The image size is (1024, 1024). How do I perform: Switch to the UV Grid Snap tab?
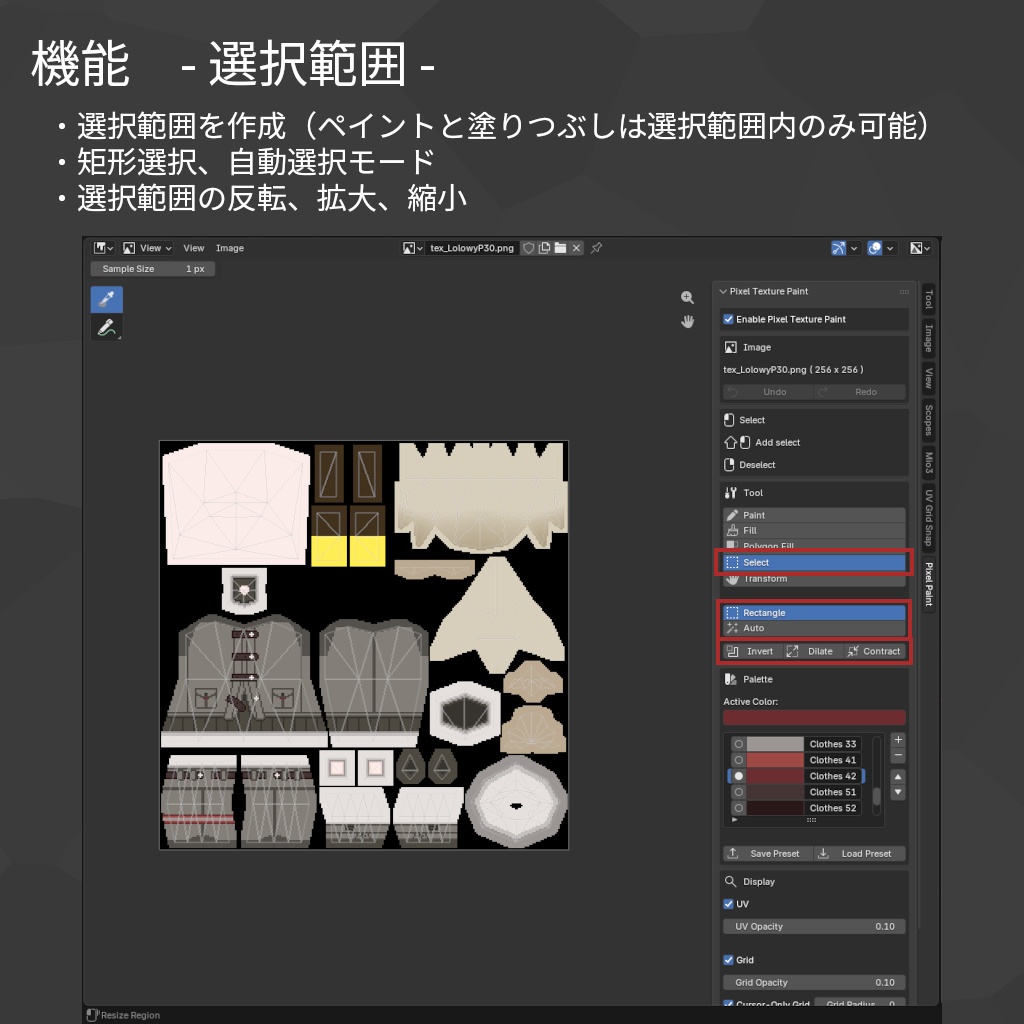coord(928,517)
